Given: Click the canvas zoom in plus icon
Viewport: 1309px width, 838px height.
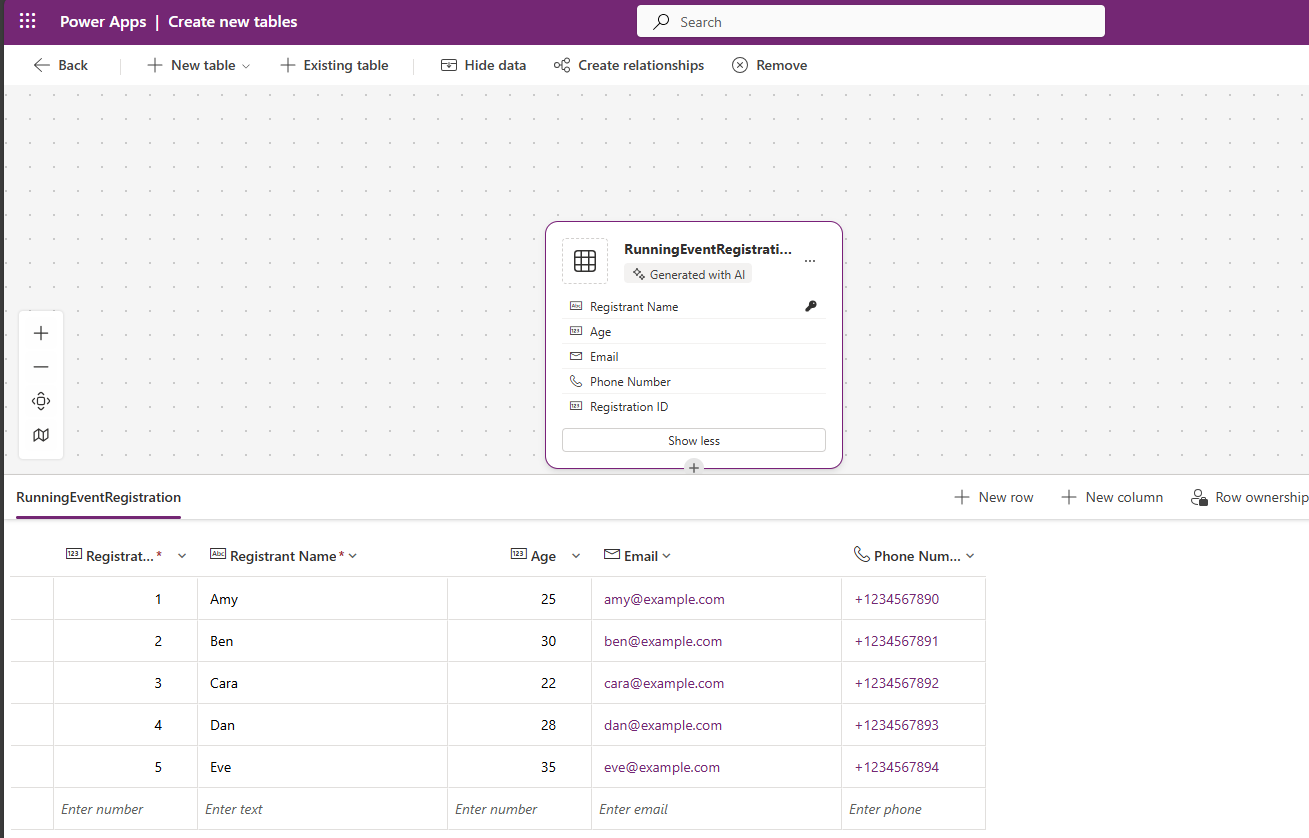Looking at the screenshot, I should coord(41,333).
